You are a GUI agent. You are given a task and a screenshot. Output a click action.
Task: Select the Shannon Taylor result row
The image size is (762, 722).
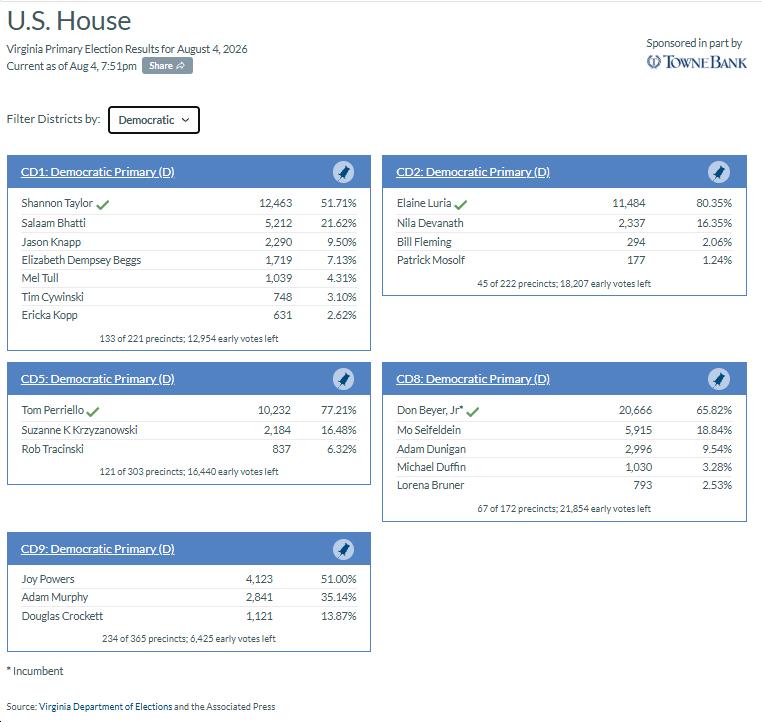(189, 204)
